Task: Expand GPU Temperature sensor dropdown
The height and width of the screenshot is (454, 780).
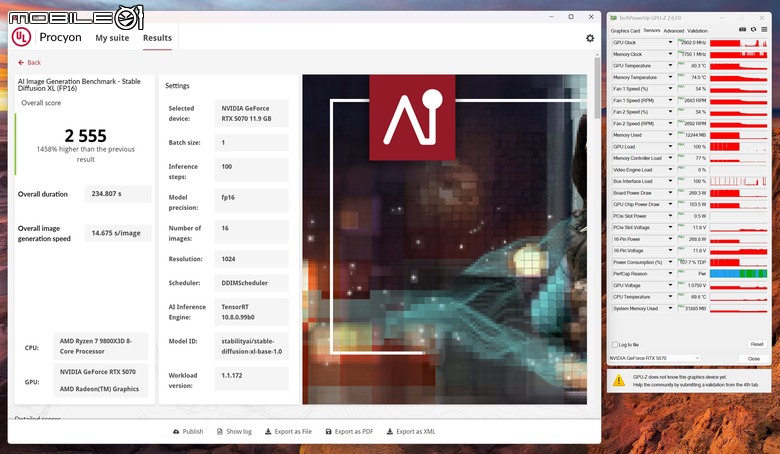Action: [670, 66]
